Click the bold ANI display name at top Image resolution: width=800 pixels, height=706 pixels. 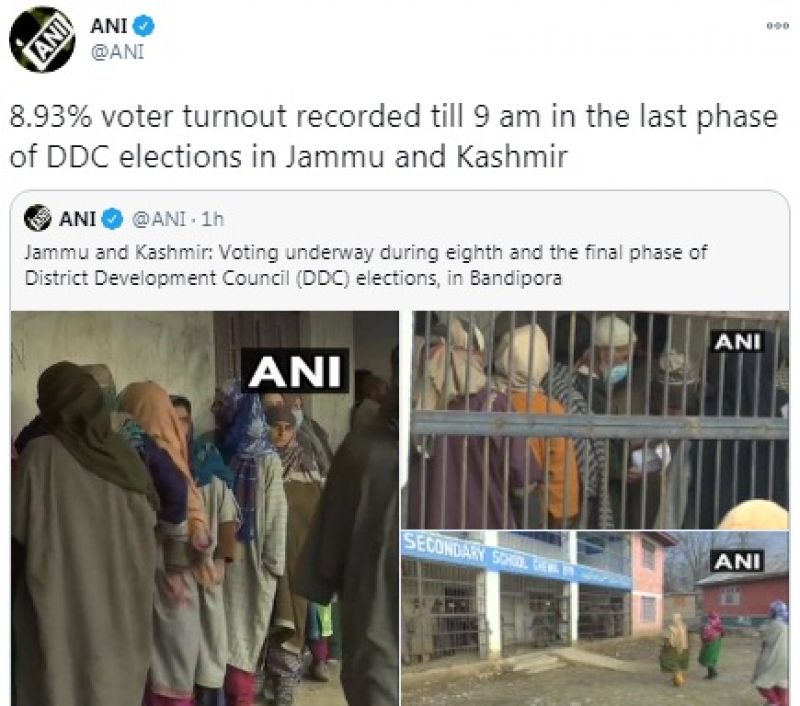tap(109, 26)
